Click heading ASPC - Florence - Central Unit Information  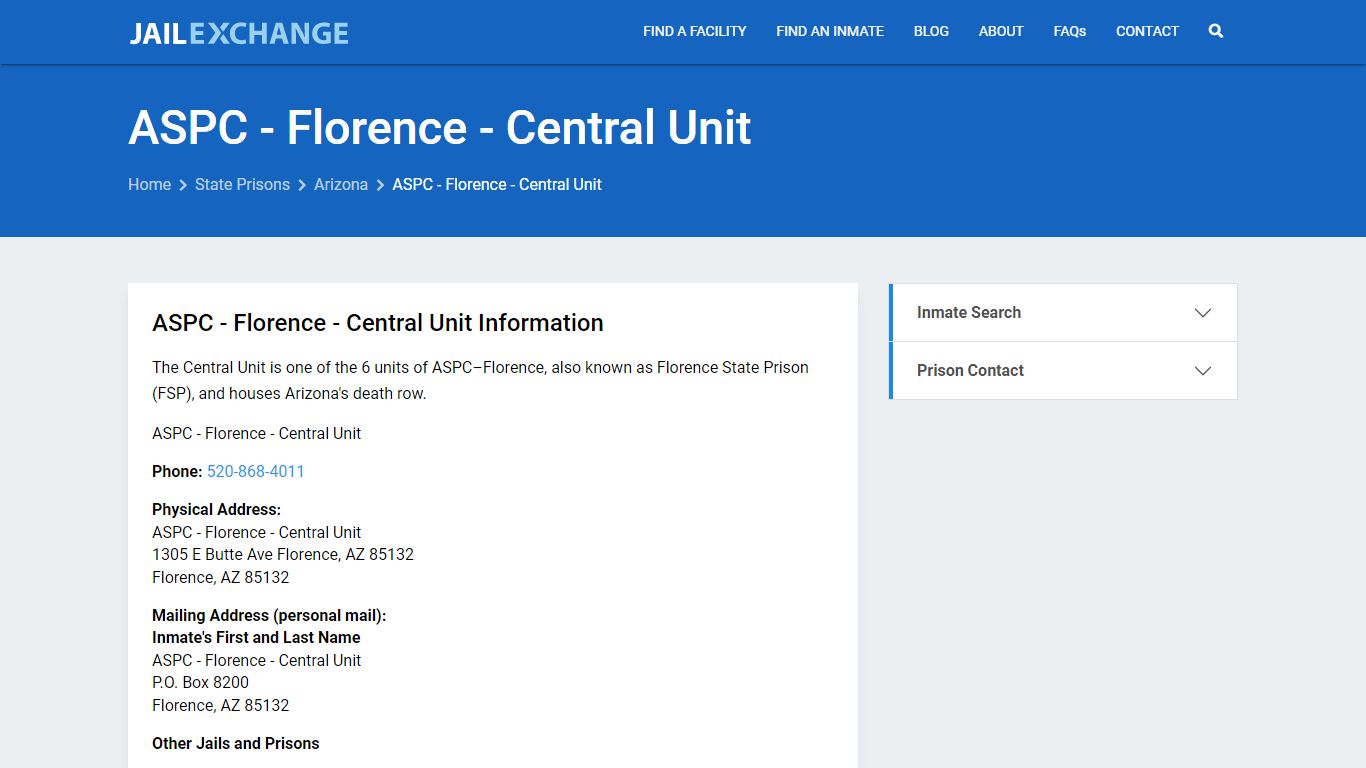[378, 323]
